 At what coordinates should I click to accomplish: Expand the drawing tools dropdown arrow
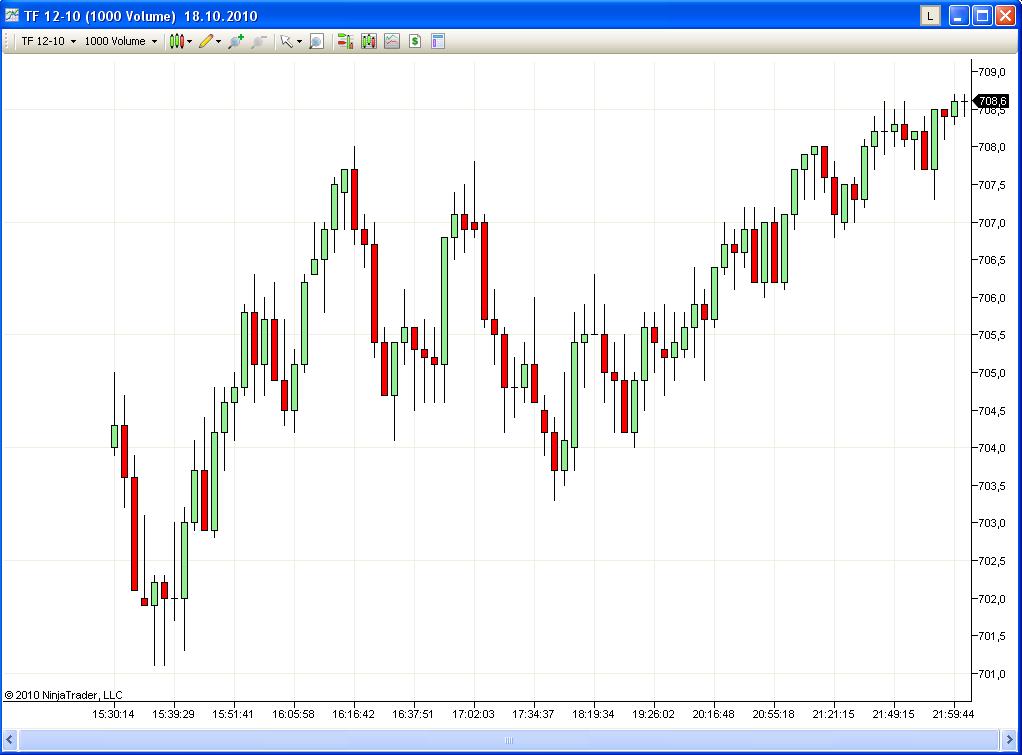coord(218,42)
